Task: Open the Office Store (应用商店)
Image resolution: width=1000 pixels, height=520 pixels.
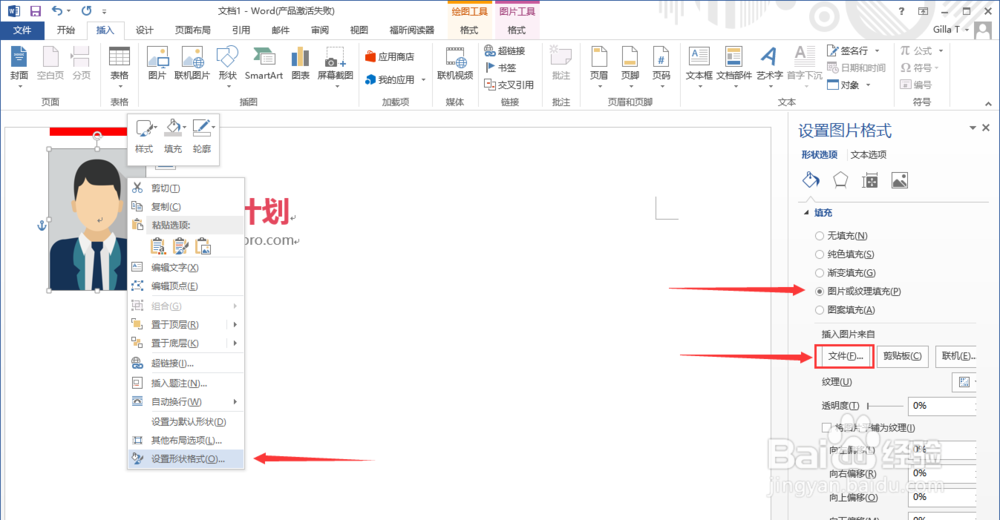Action: (x=390, y=57)
